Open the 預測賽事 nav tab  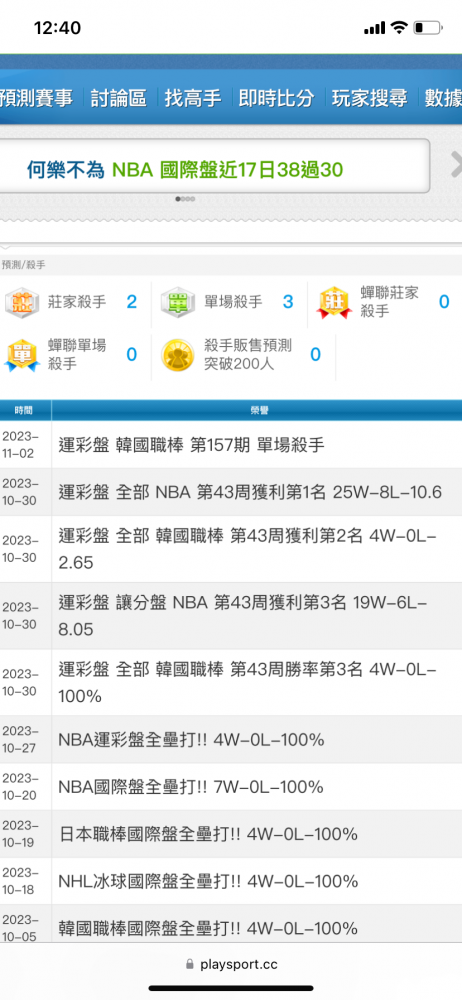point(36,98)
